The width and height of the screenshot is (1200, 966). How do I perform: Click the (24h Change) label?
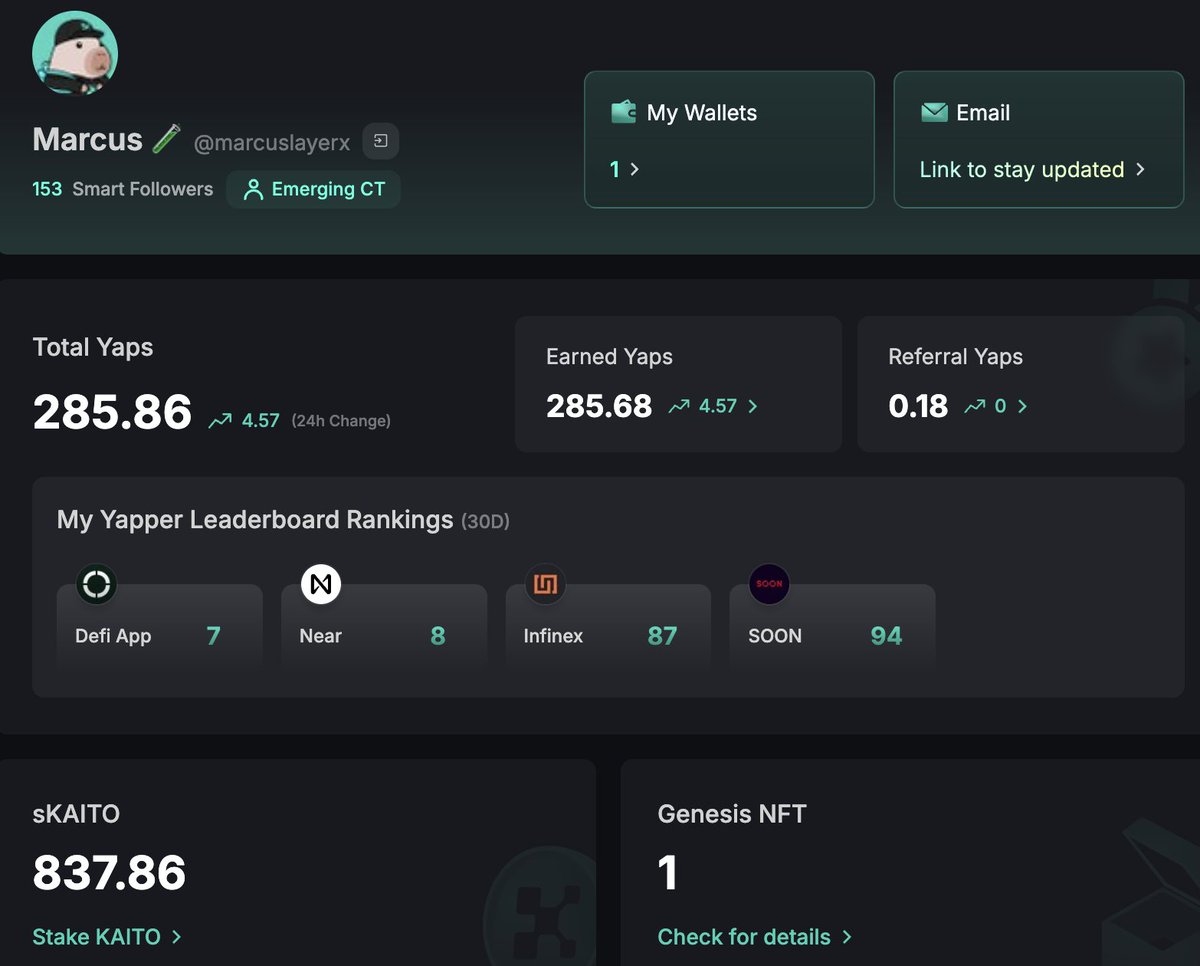tap(341, 421)
